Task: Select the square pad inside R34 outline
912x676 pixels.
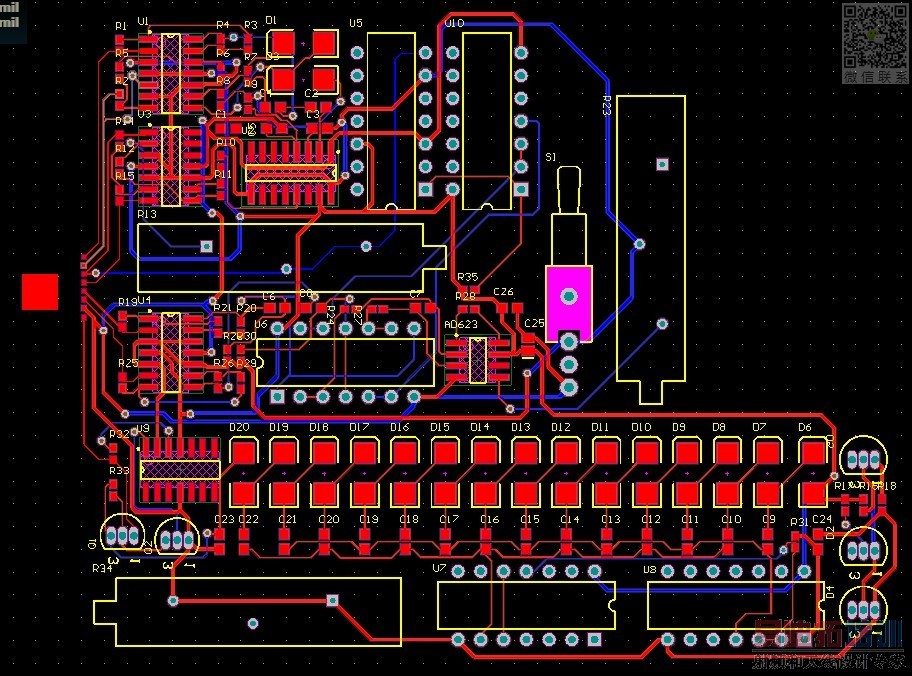Action: pos(332,600)
